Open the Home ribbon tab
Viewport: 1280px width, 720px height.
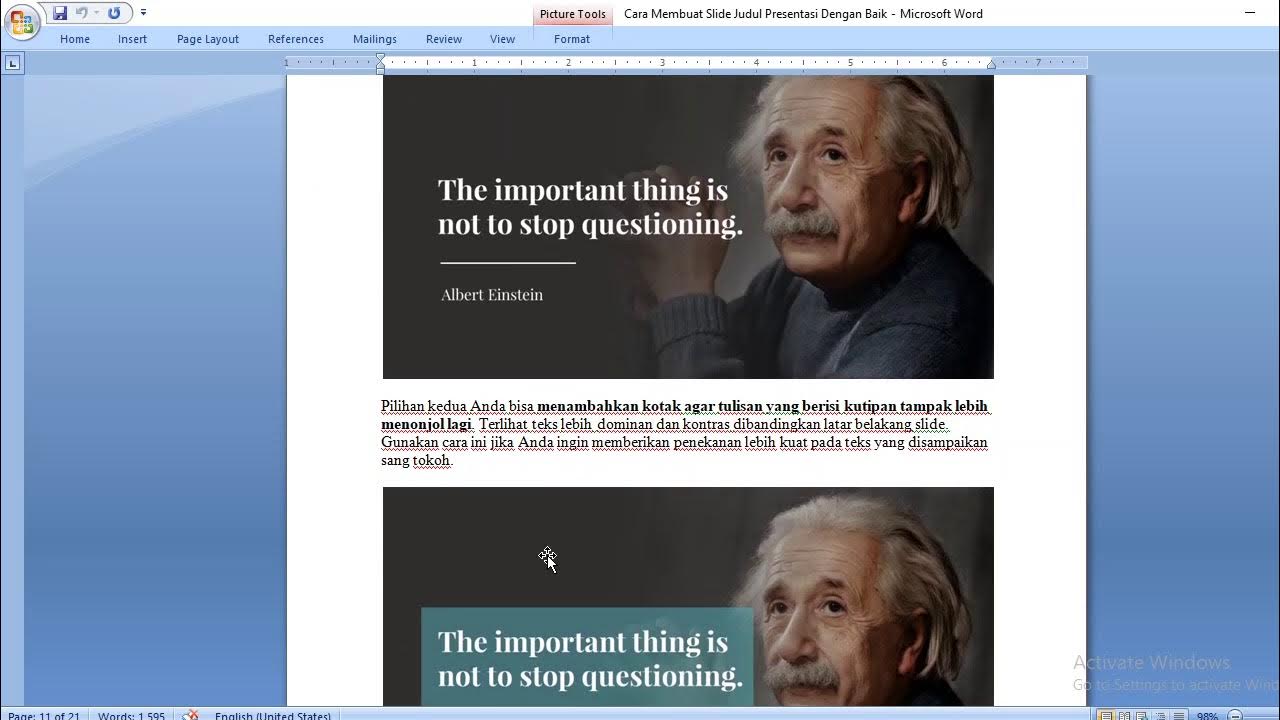[x=75, y=39]
